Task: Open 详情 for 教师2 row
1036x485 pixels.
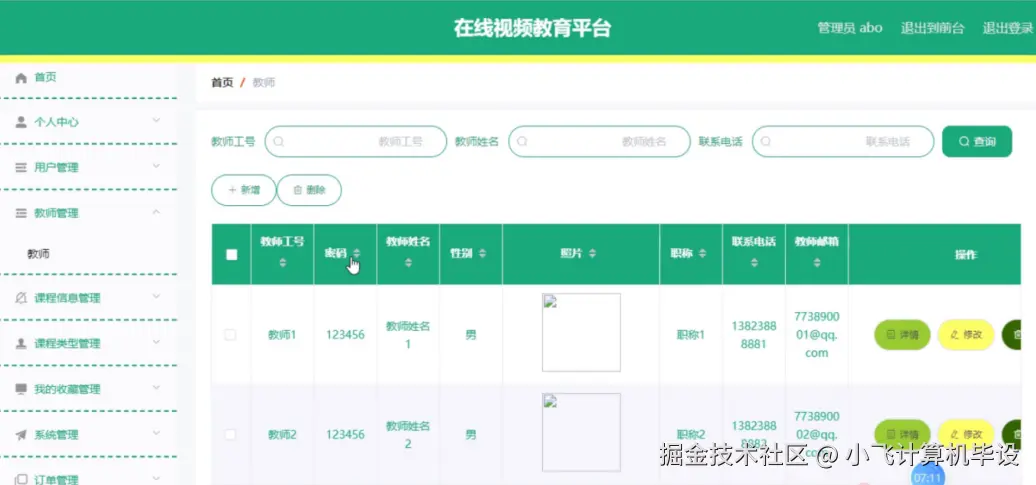Action: 903,434
